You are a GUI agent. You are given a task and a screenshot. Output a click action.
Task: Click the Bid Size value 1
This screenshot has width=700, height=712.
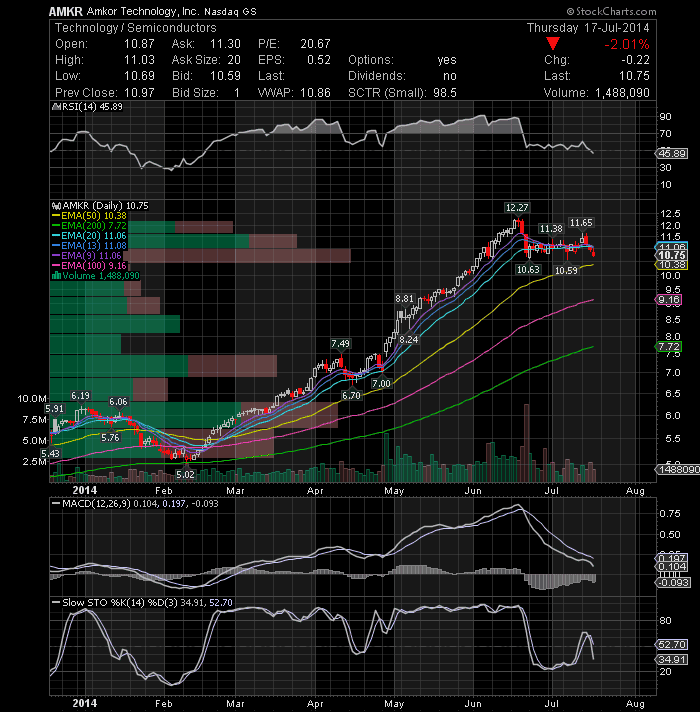pos(237,93)
